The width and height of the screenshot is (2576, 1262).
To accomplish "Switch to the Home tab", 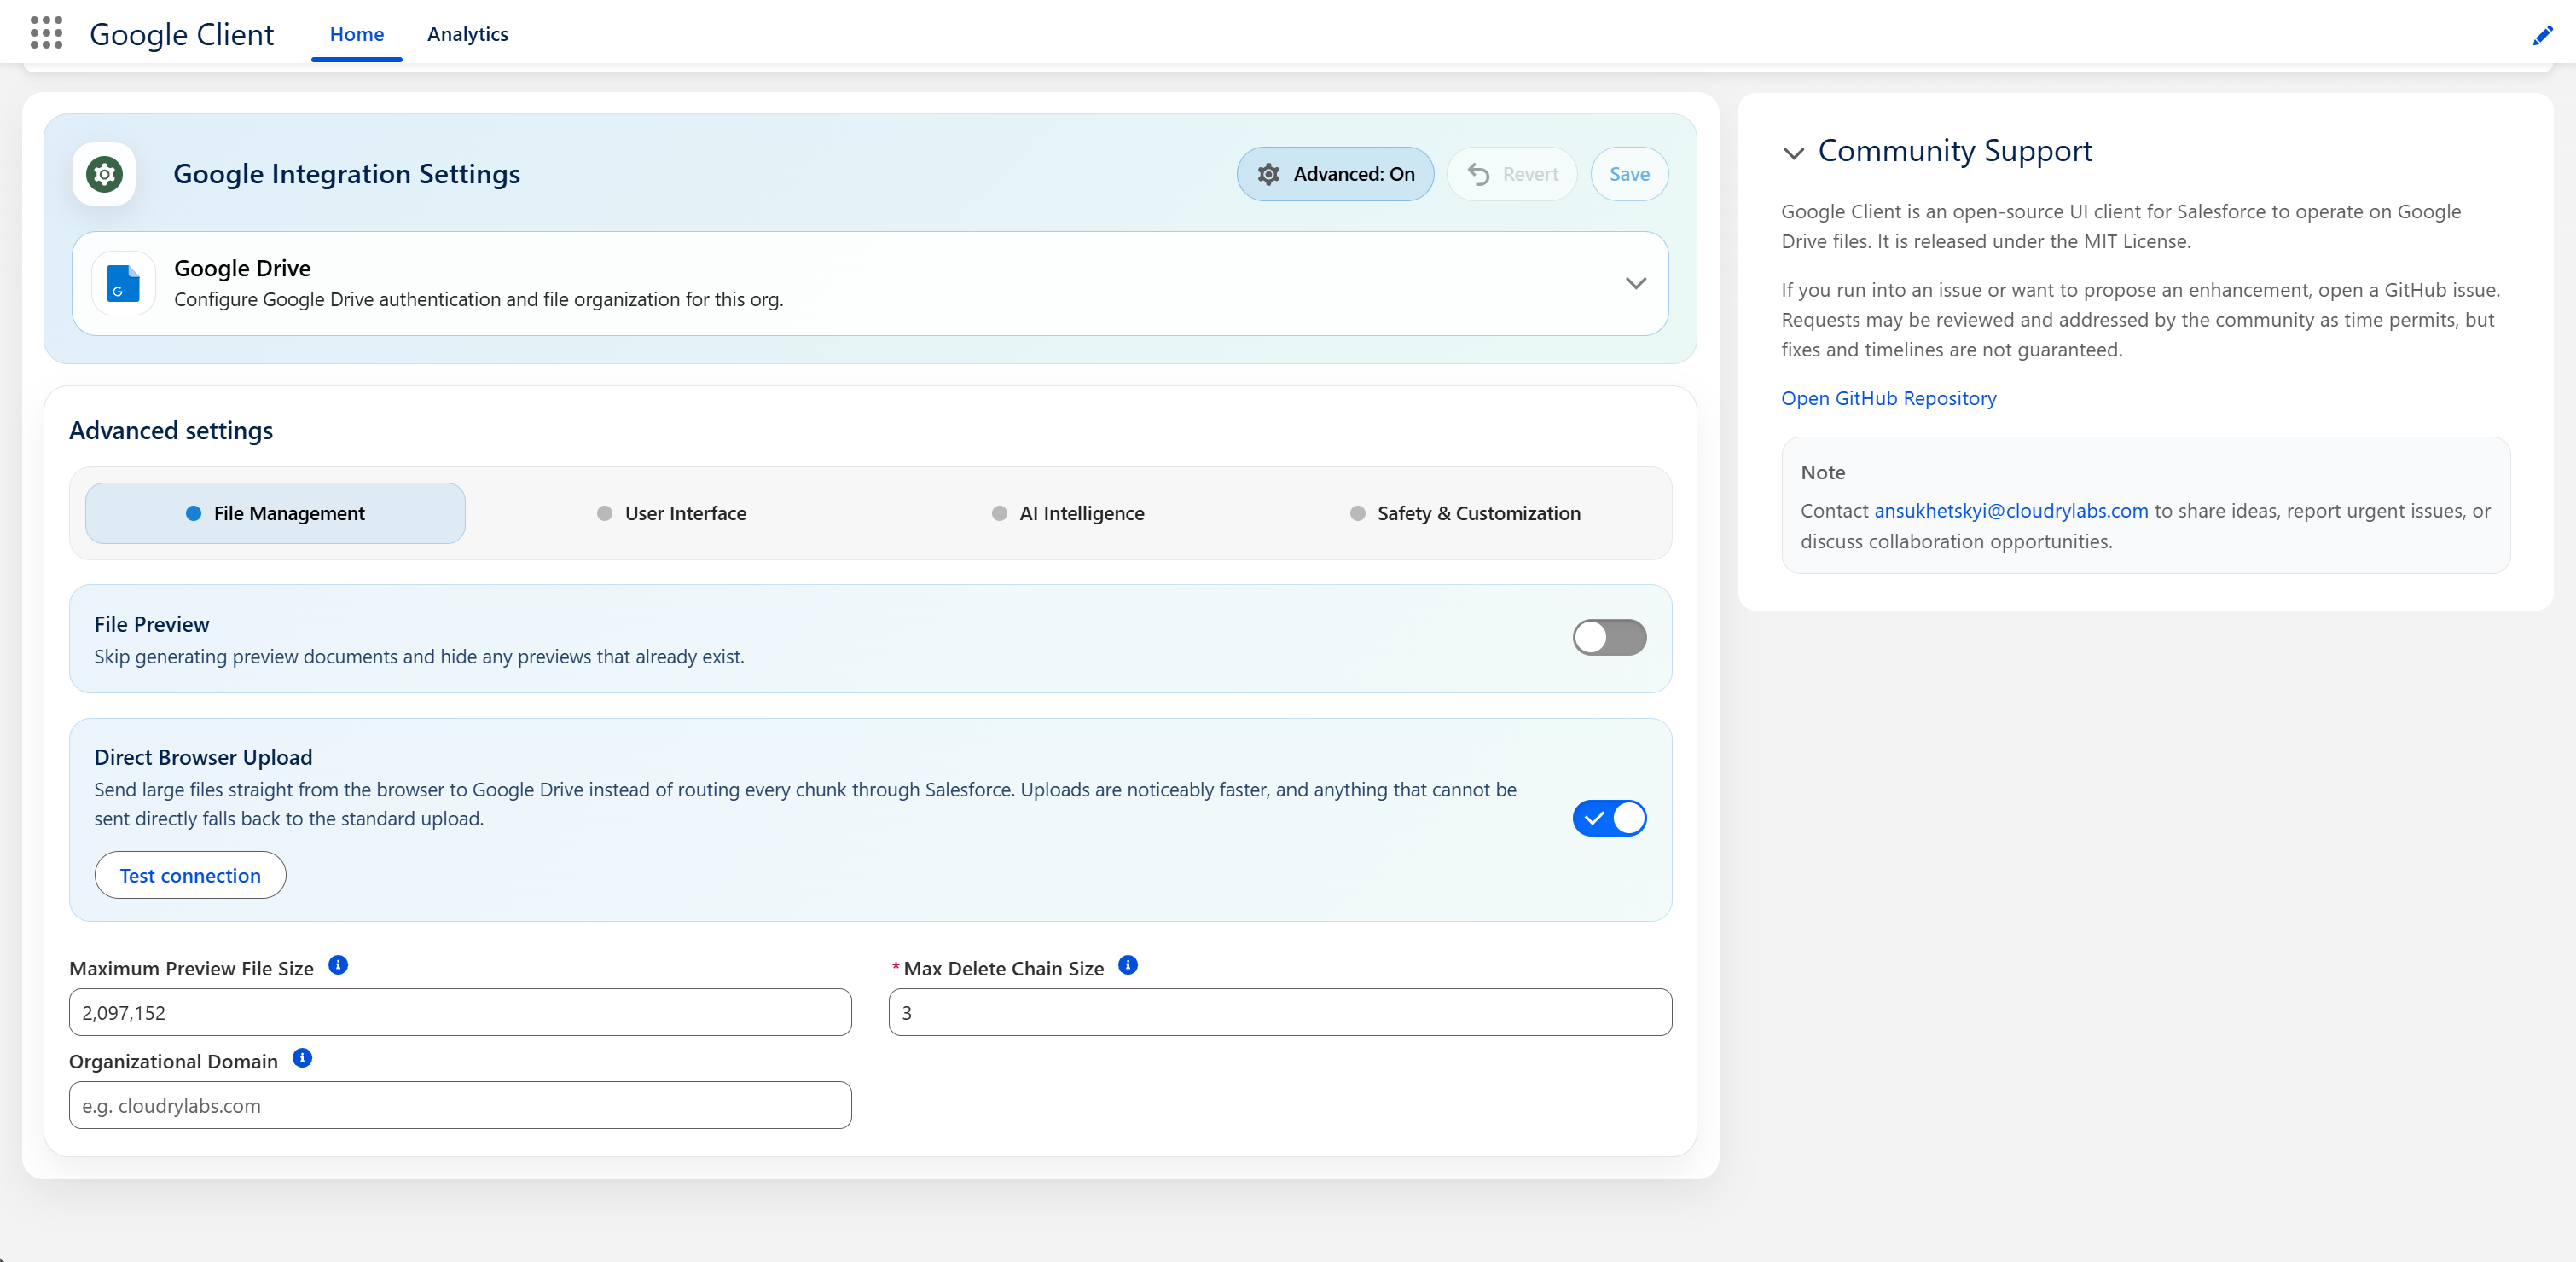I will (x=356, y=34).
